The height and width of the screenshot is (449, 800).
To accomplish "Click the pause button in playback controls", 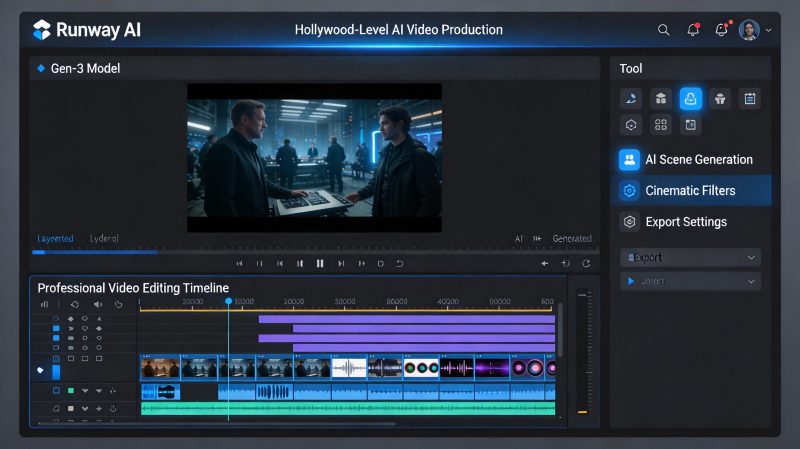I will click(320, 263).
